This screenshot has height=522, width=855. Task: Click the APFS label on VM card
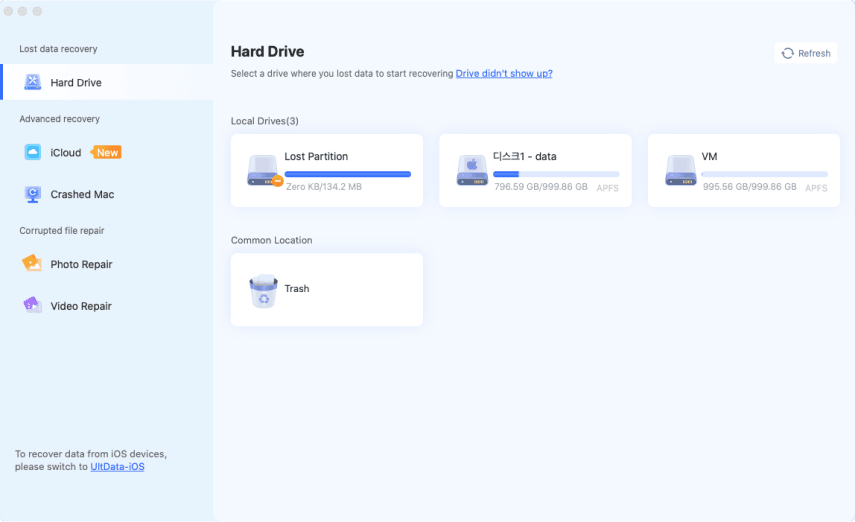click(816, 188)
